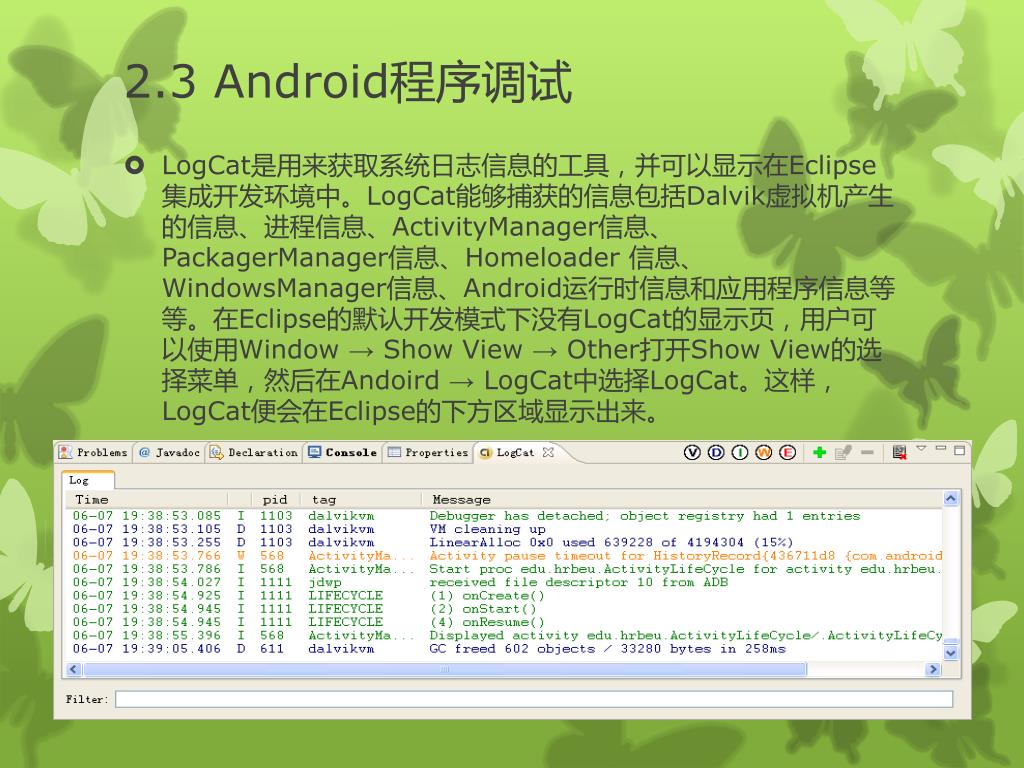Select log row '(4) onResume()'
The height and width of the screenshot is (768, 1024).
(x=505, y=622)
